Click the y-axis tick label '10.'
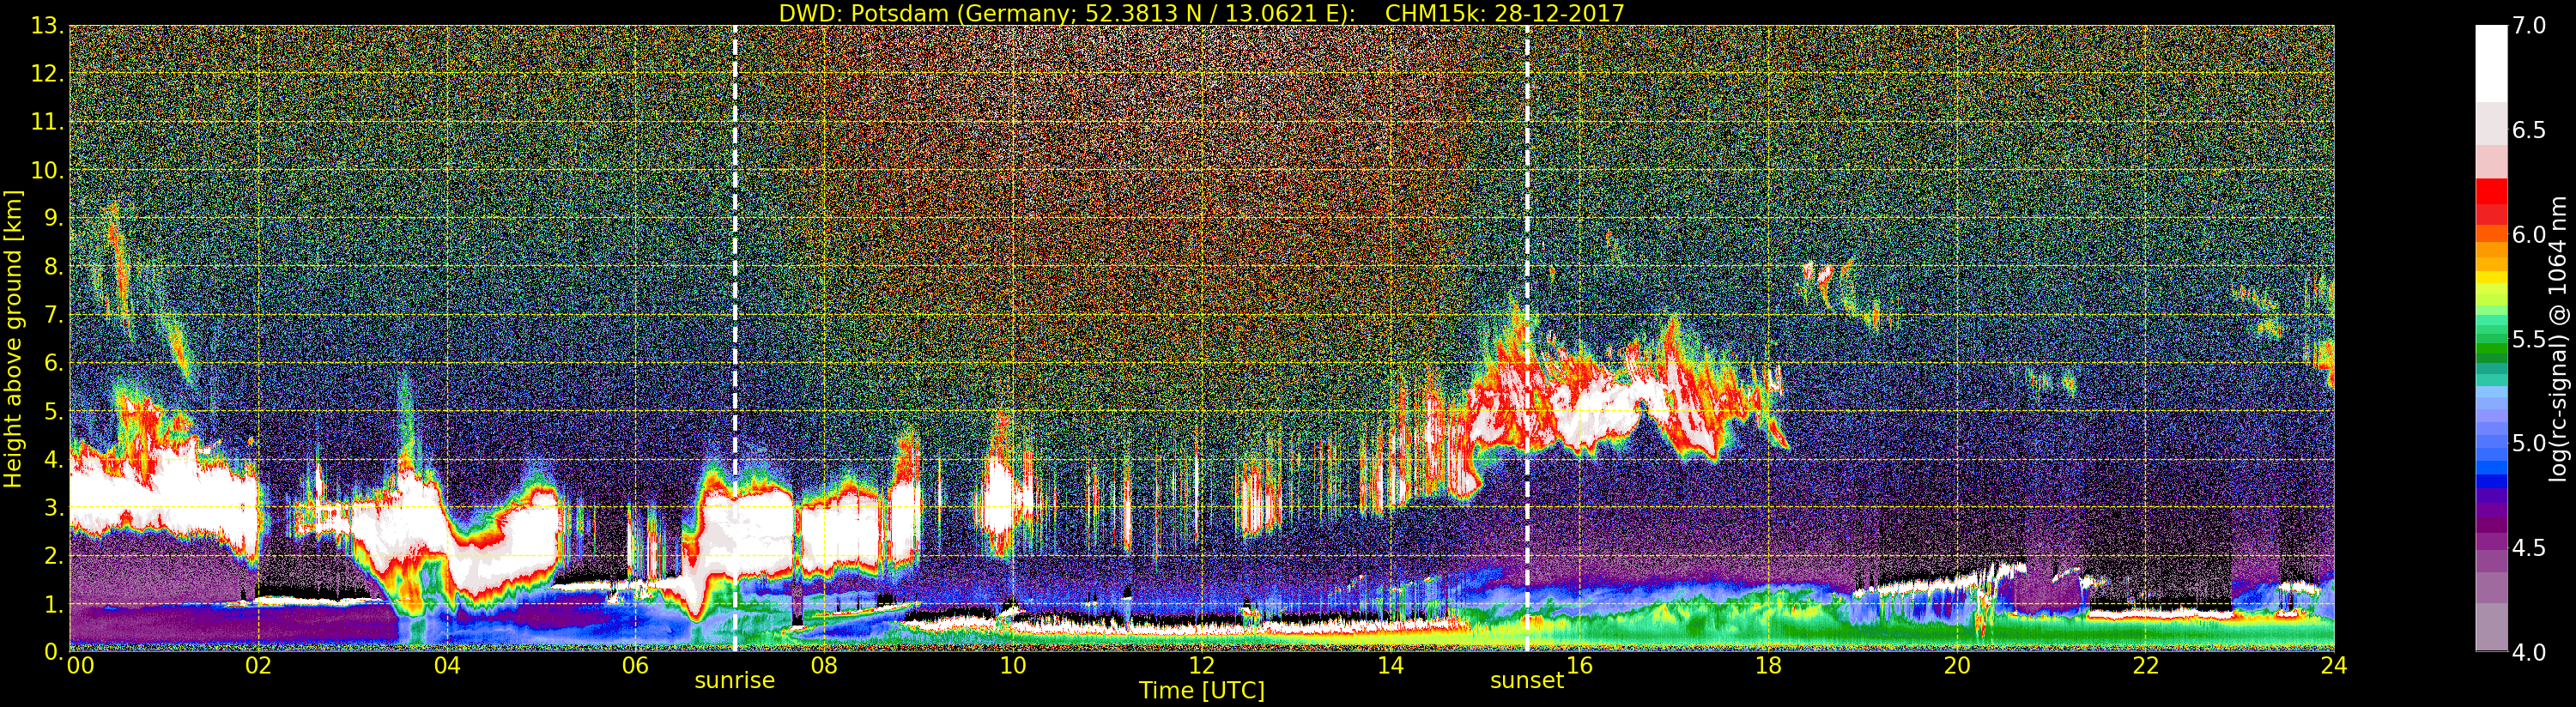The image size is (2576, 707). click(47, 170)
